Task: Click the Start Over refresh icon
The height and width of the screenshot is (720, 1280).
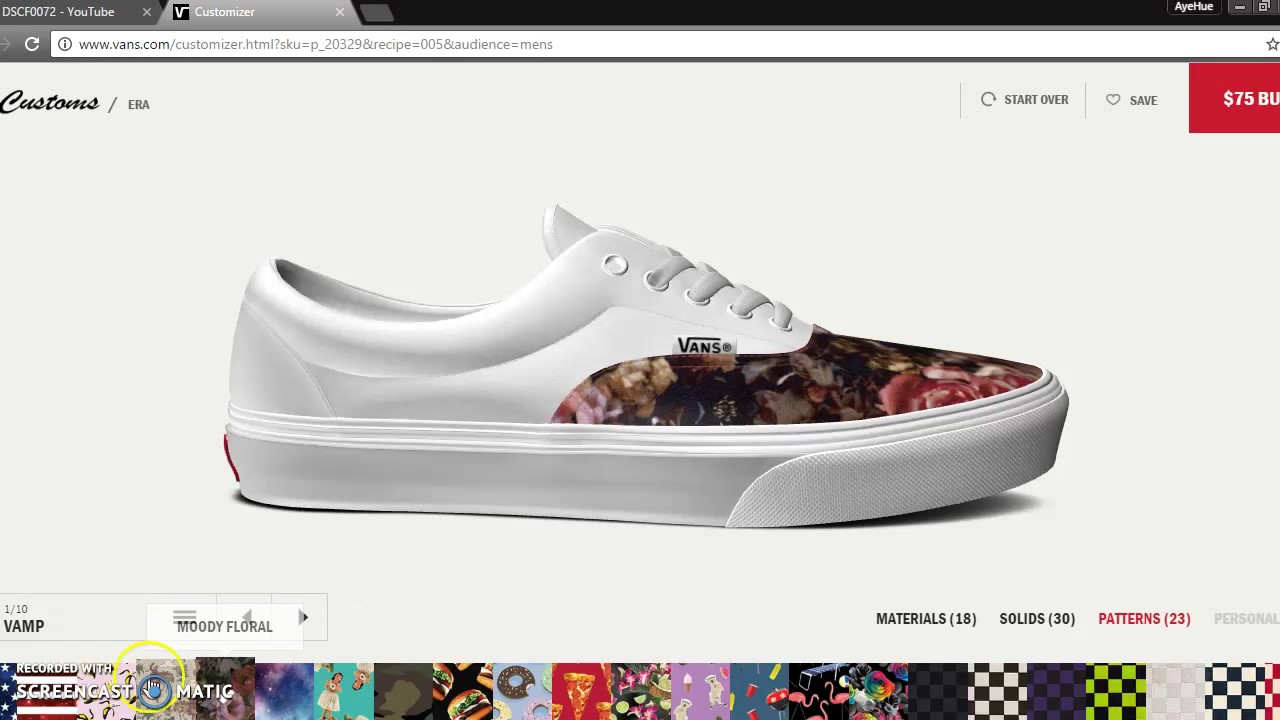Action: tap(988, 99)
